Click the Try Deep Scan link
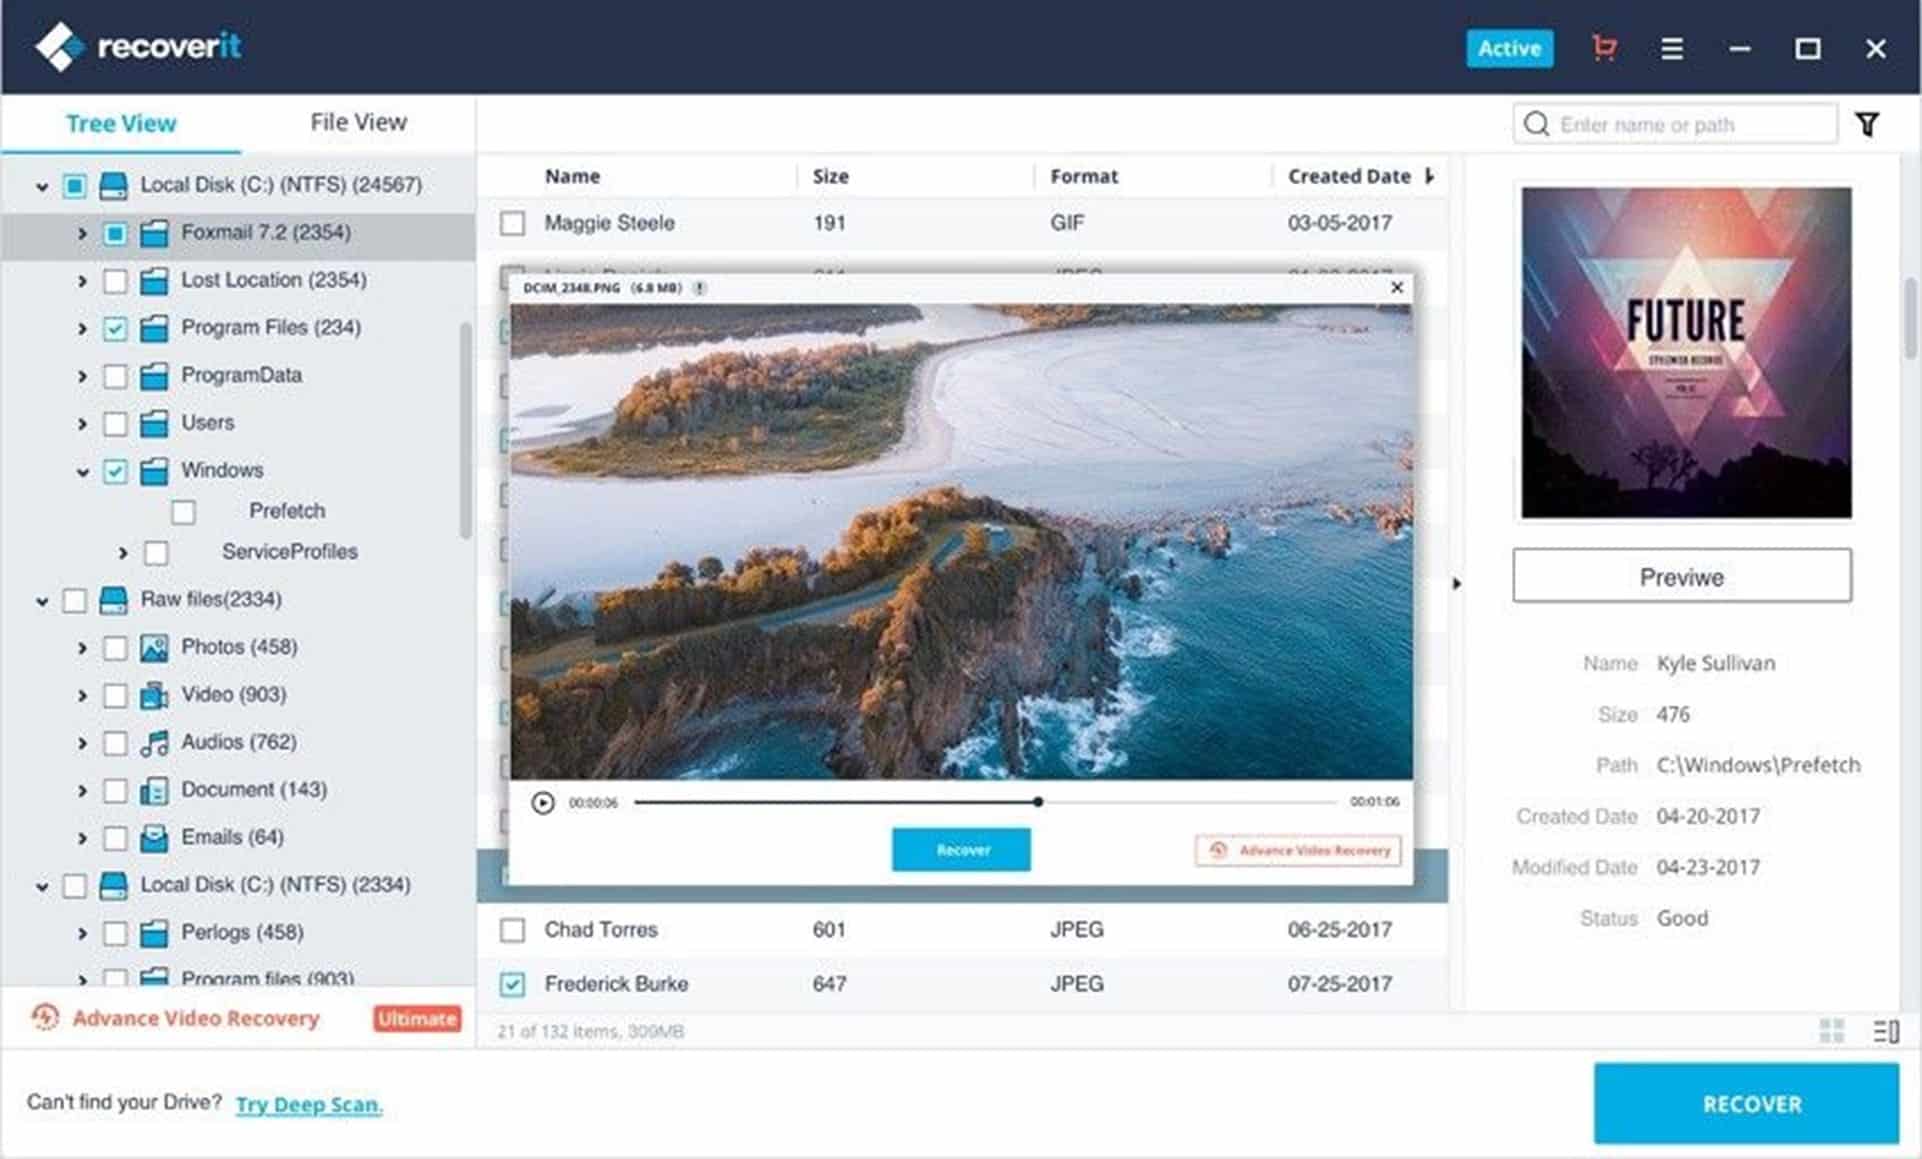Image resolution: width=1922 pixels, height=1159 pixels. pos(309,1104)
